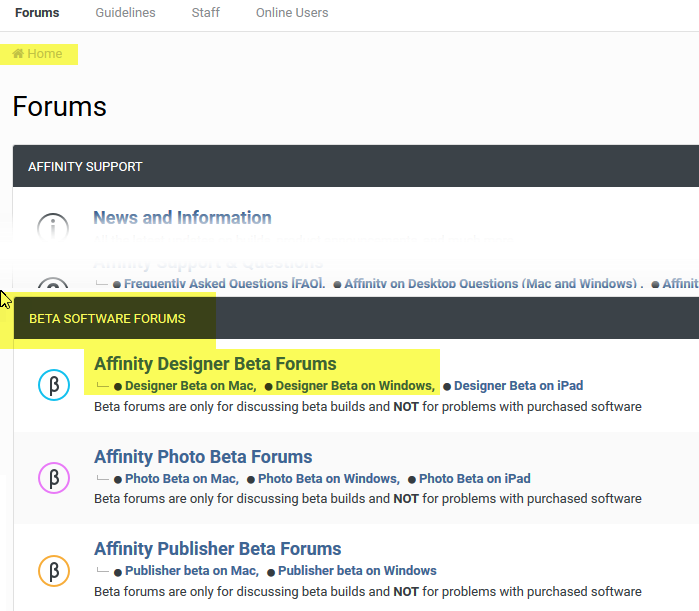Screen dimensions: 699x611
Task: Click the blue beta icon for Designer
Action: 54,385
